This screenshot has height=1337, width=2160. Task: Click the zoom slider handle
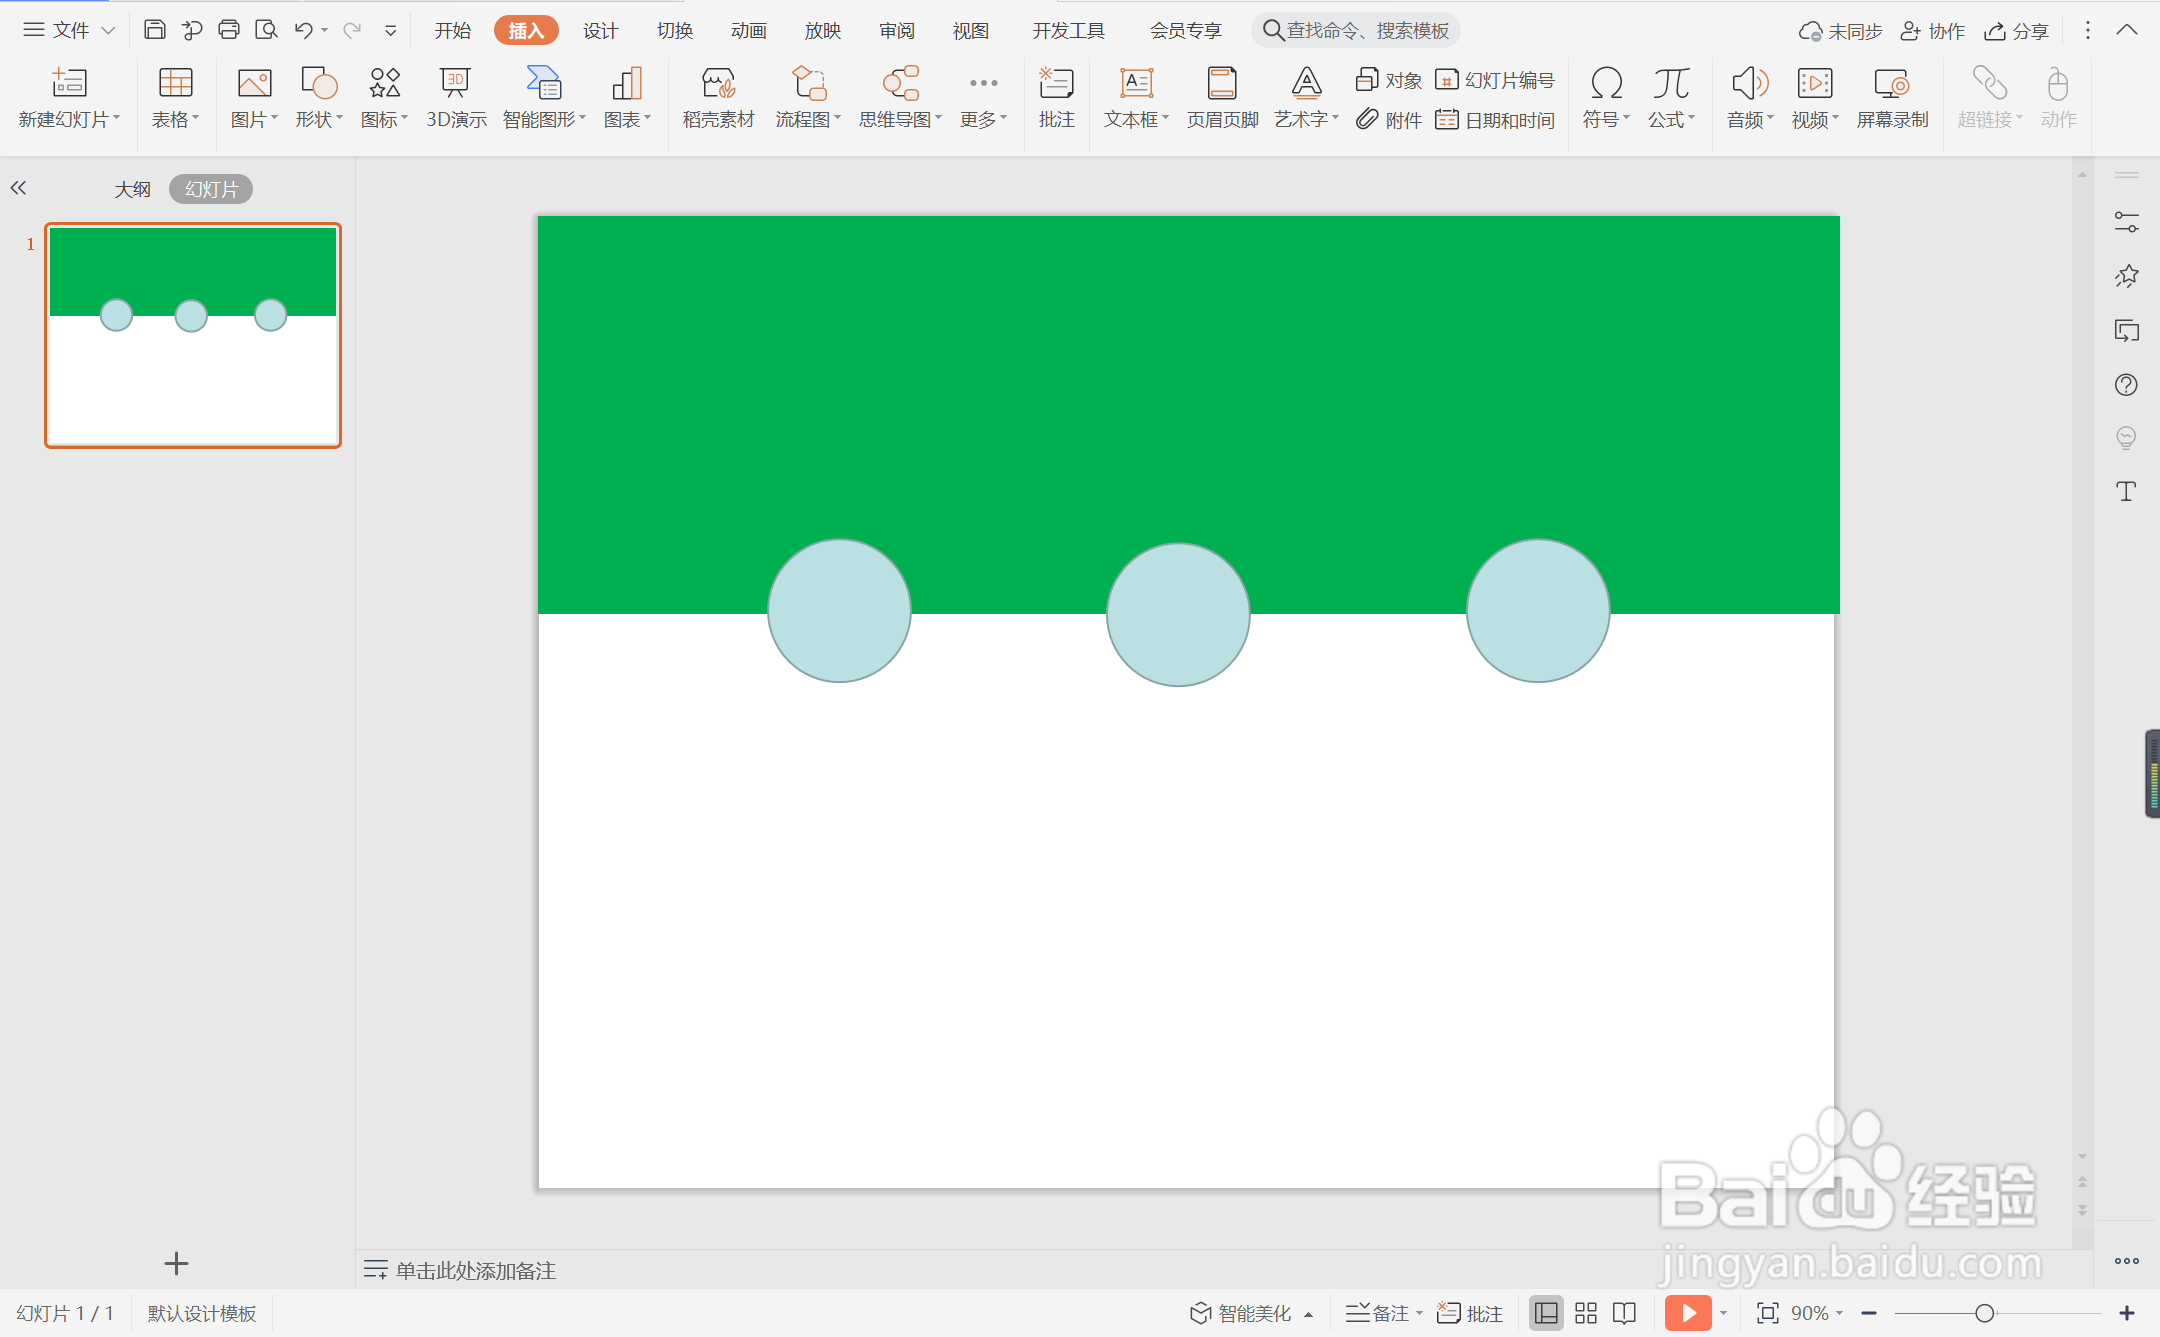click(x=1984, y=1313)
